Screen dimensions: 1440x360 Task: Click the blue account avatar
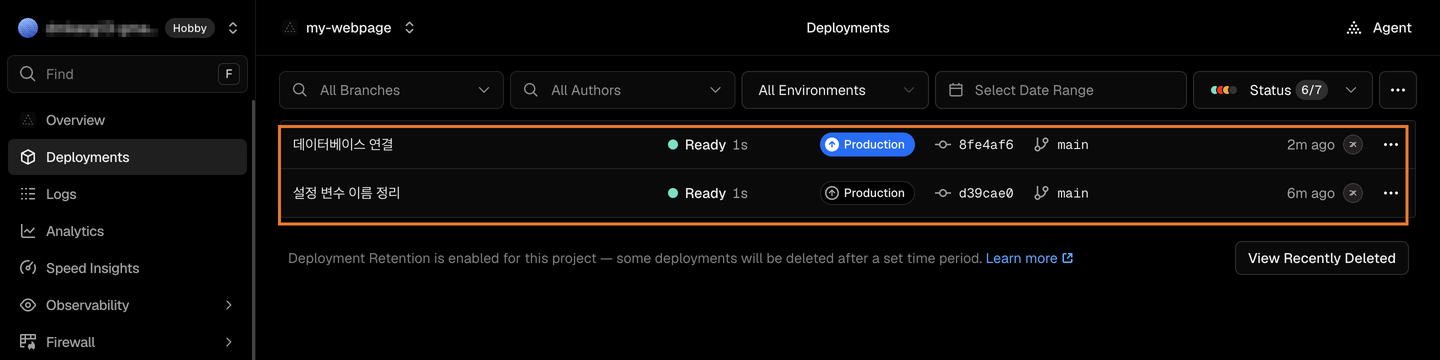pos(28,28)
